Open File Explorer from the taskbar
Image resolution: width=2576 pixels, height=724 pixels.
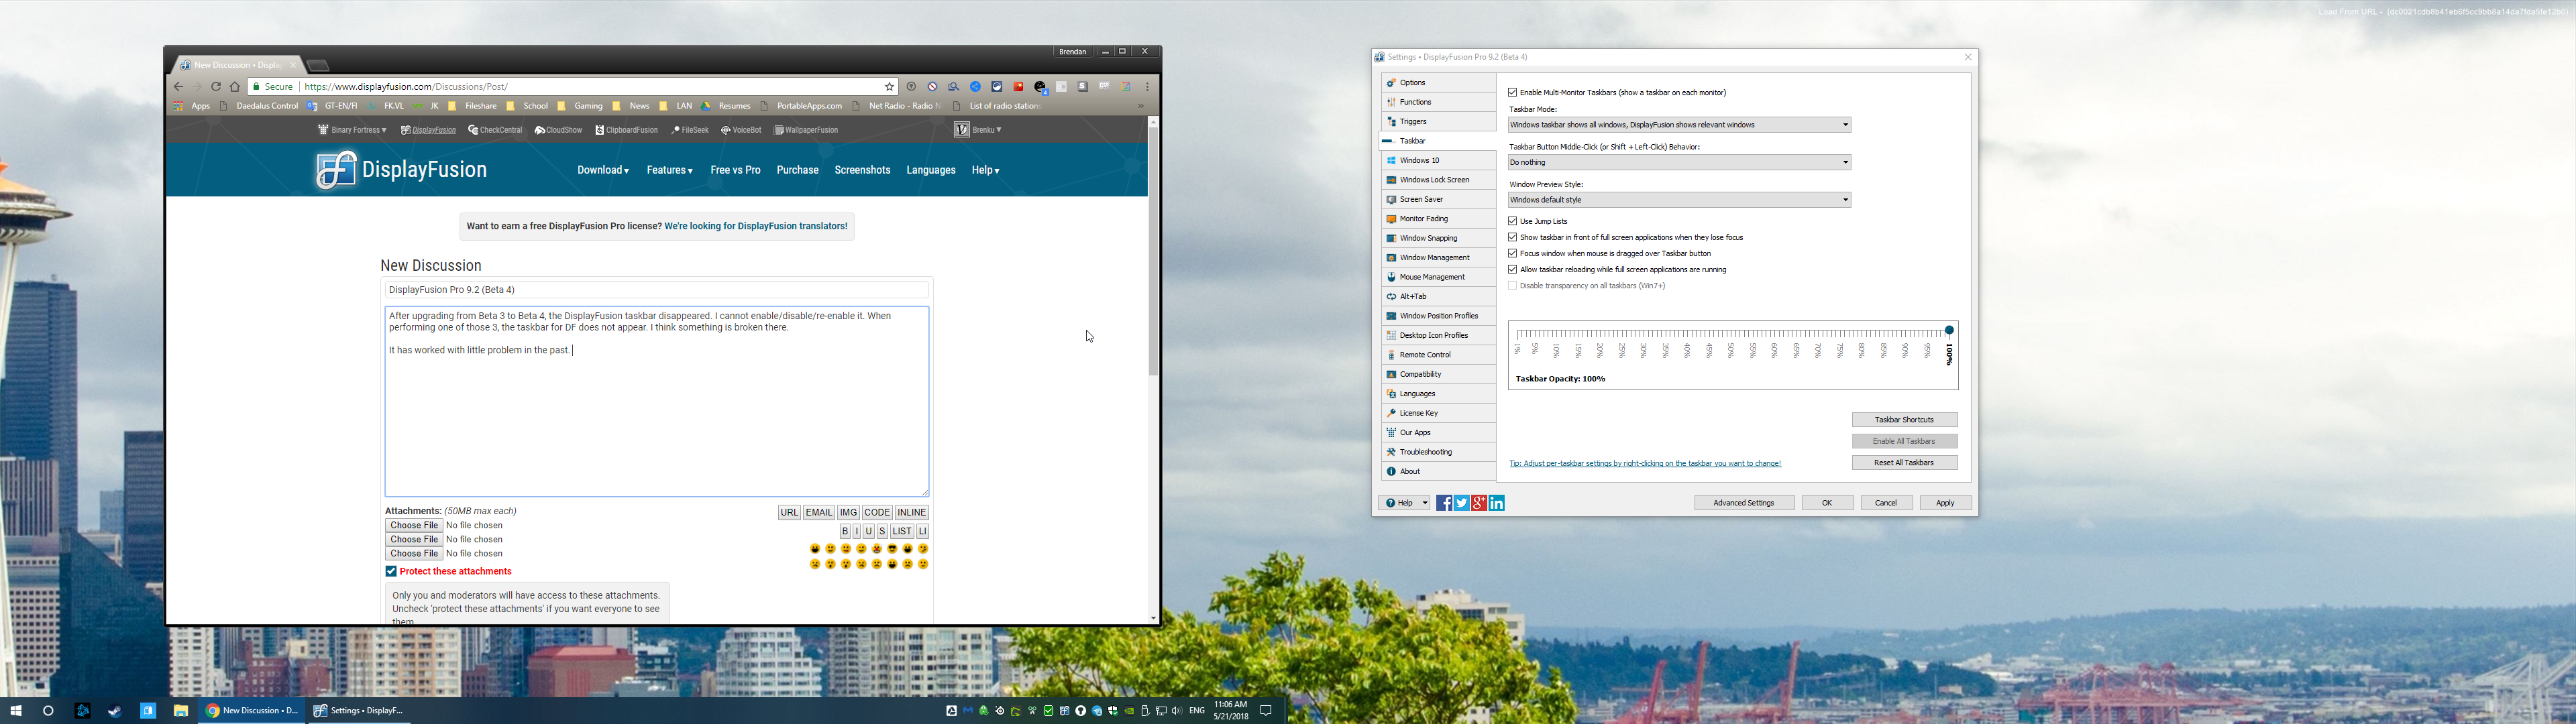point(181,711)
